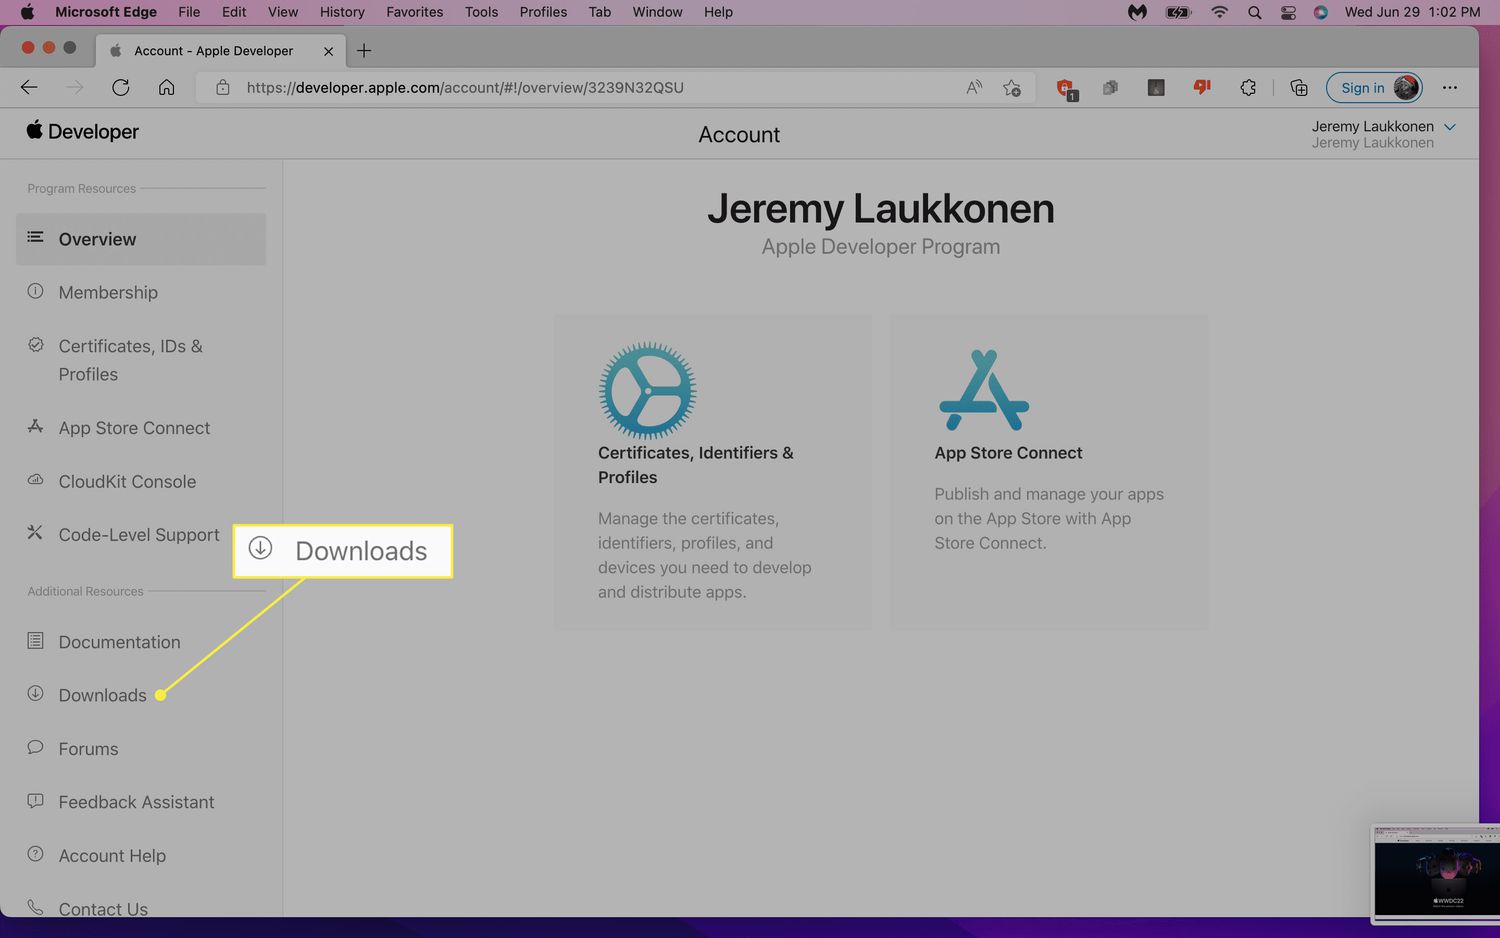Click the Documentation page icon
This screenshot has height=938, width=1500.
(35, 640)
